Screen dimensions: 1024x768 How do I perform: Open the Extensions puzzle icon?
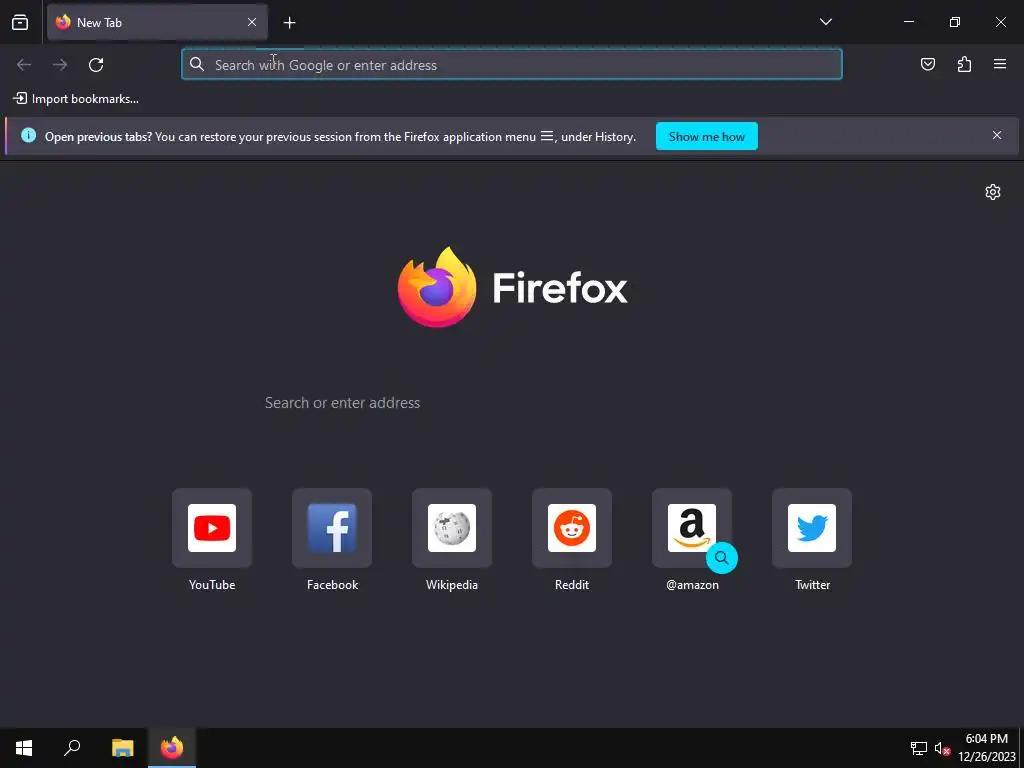(x=964, y=64)
